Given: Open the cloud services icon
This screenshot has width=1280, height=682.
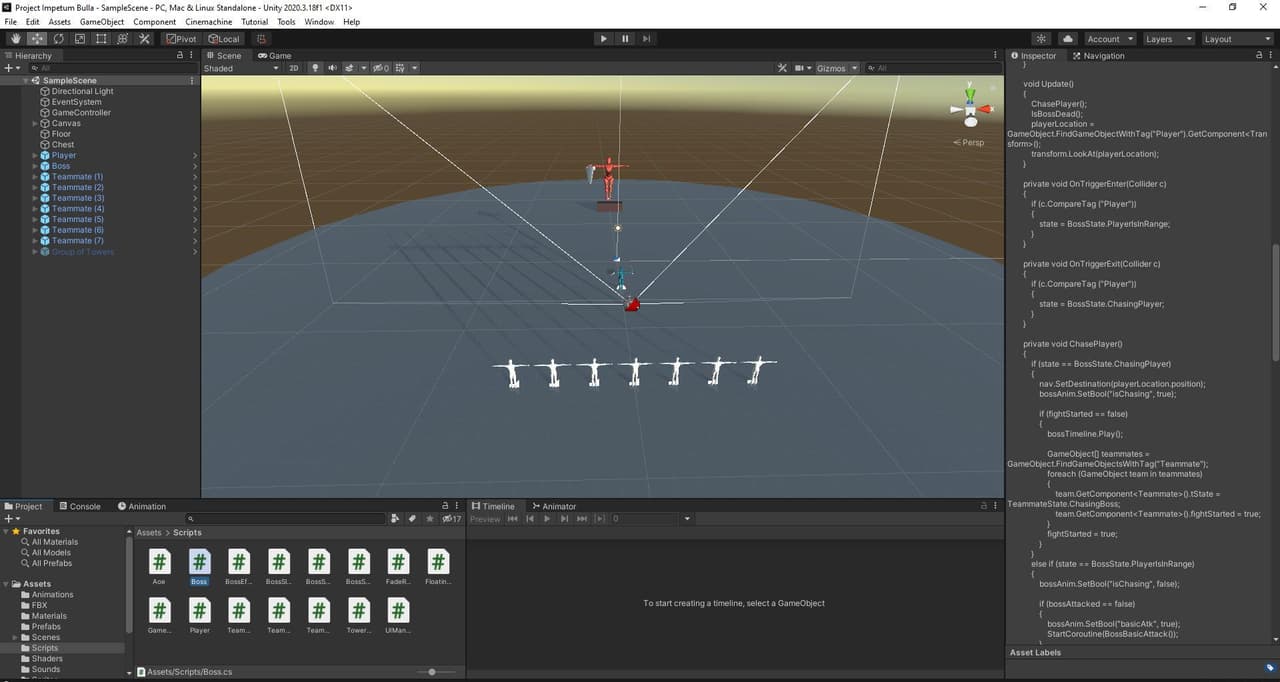Looking at the screenshot, I should click(1067, 39).
